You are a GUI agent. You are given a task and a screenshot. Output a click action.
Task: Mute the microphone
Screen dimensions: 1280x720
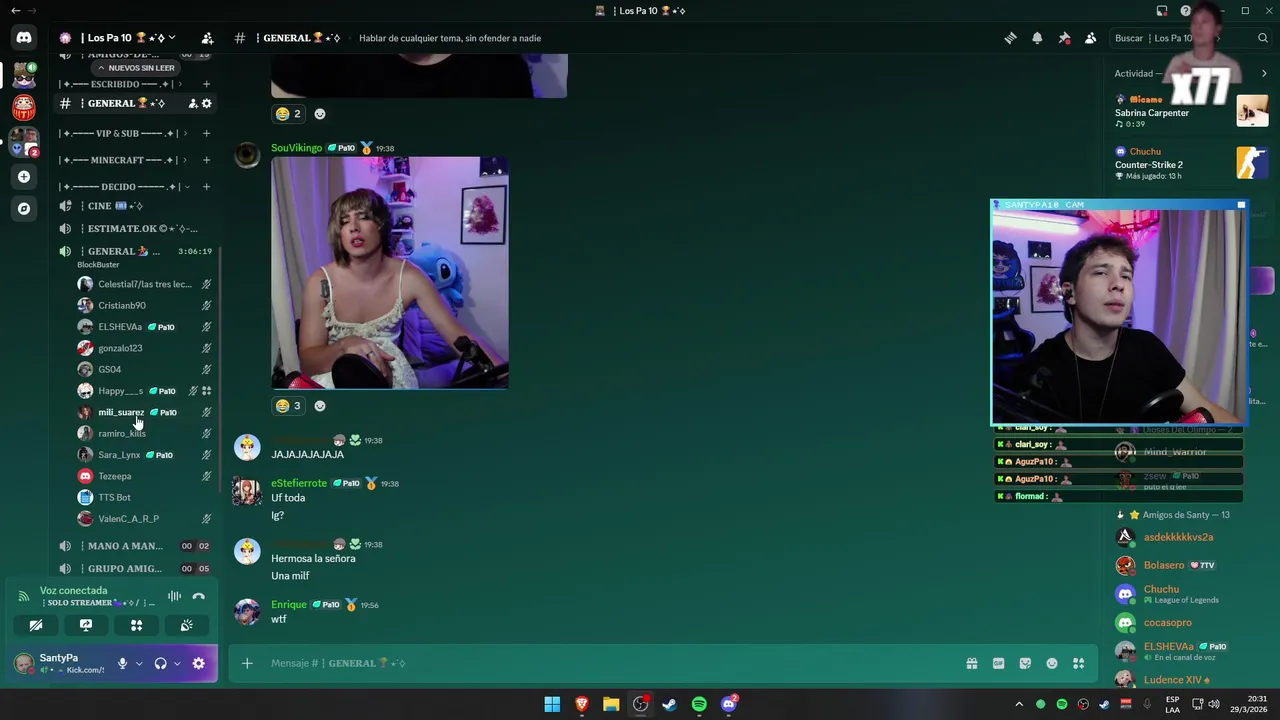pos(123,663)
